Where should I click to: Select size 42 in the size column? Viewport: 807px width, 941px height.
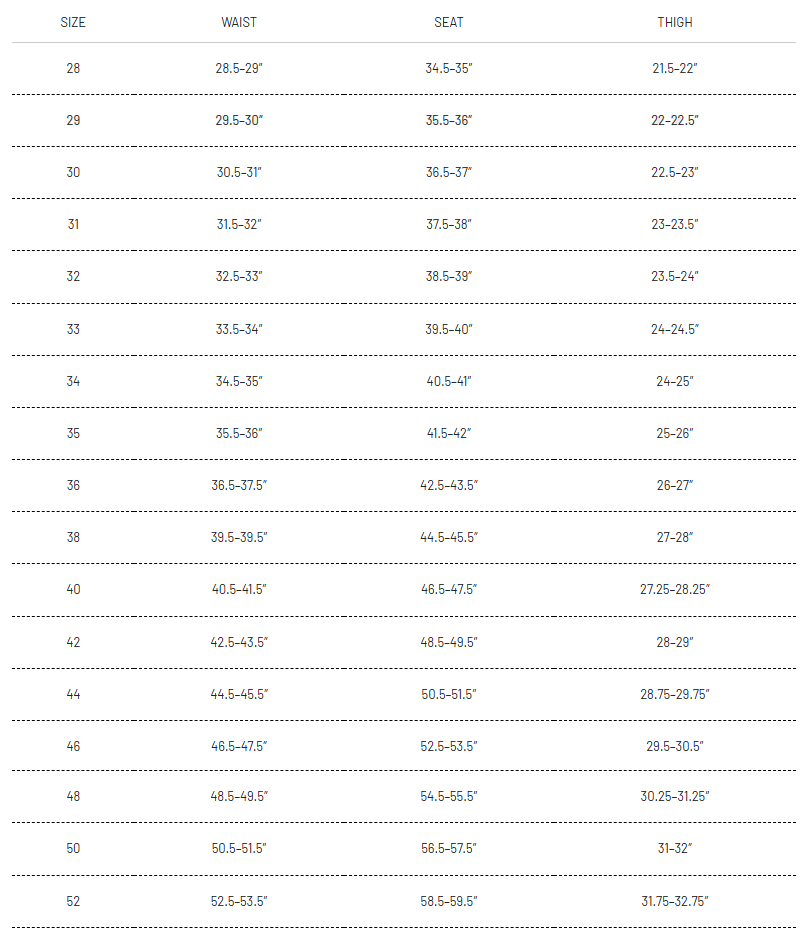pyautogui.click(x=73, y=642)
